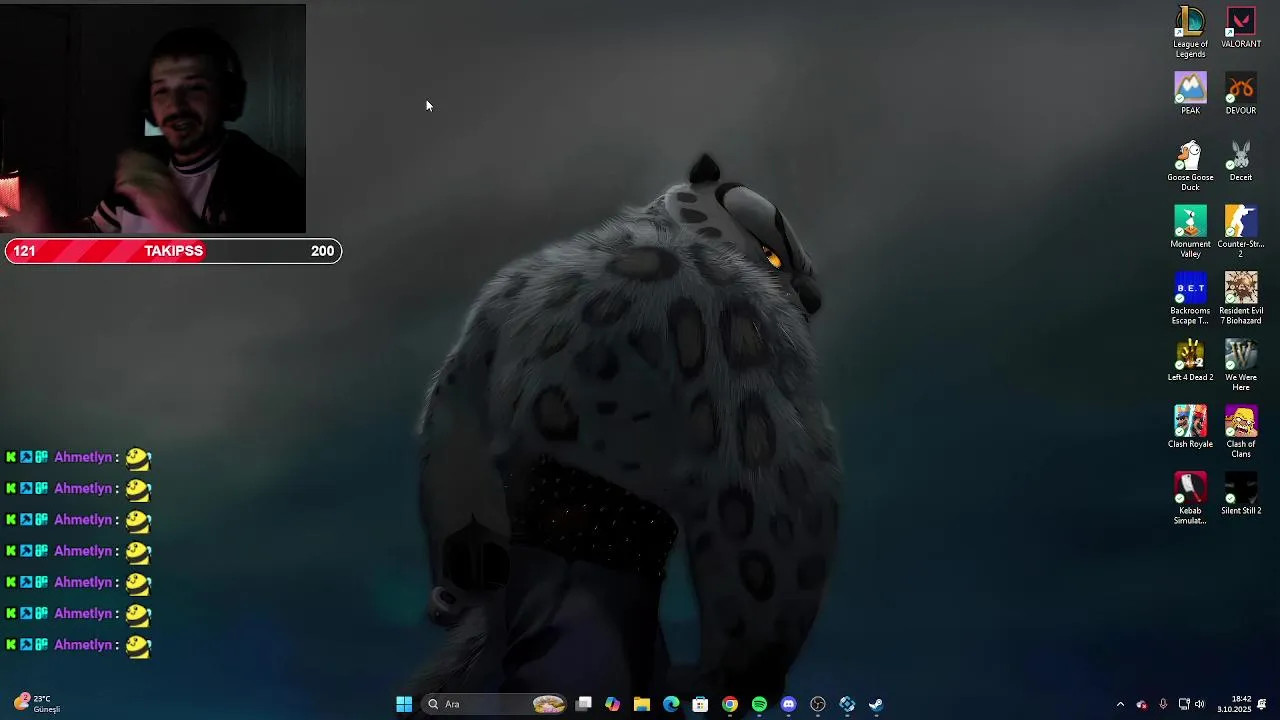Open File Explorer from the taskbar

(642, 704)
